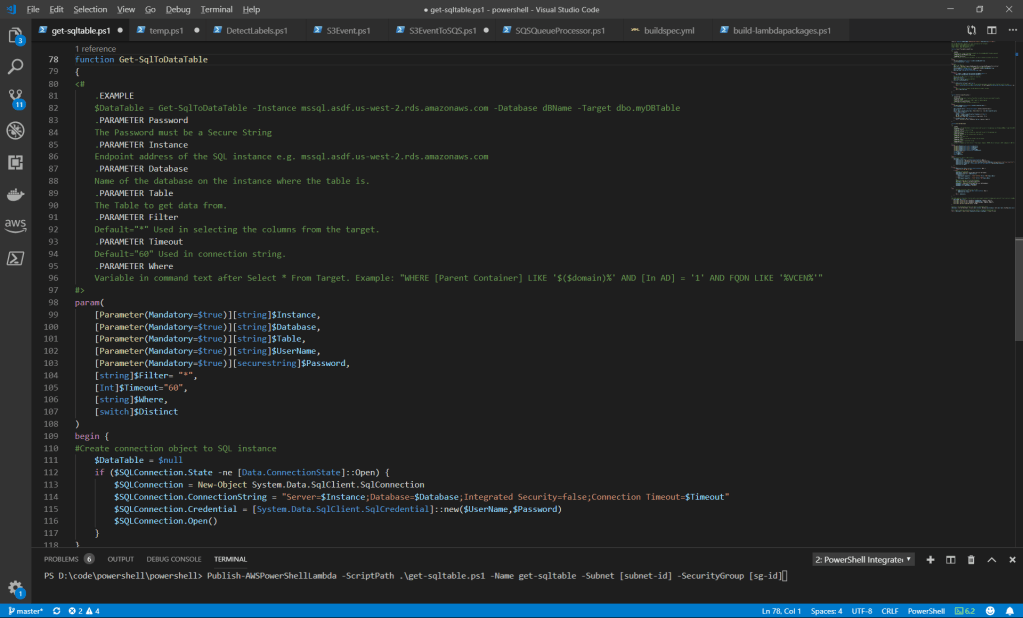Click the open changes icon in editor toolbar
Image resolution: width=1023 pixels, height=618 pixels.
point(971,30)
